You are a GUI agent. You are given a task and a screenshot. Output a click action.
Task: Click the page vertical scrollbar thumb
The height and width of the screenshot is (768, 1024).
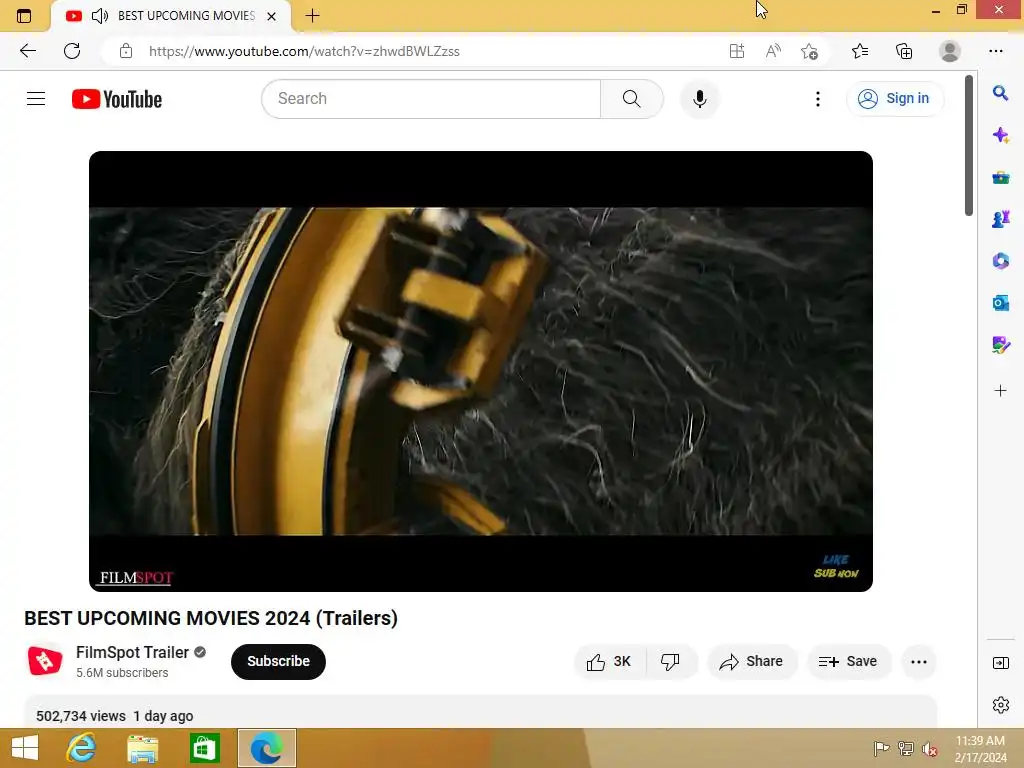tap(969, 145)
